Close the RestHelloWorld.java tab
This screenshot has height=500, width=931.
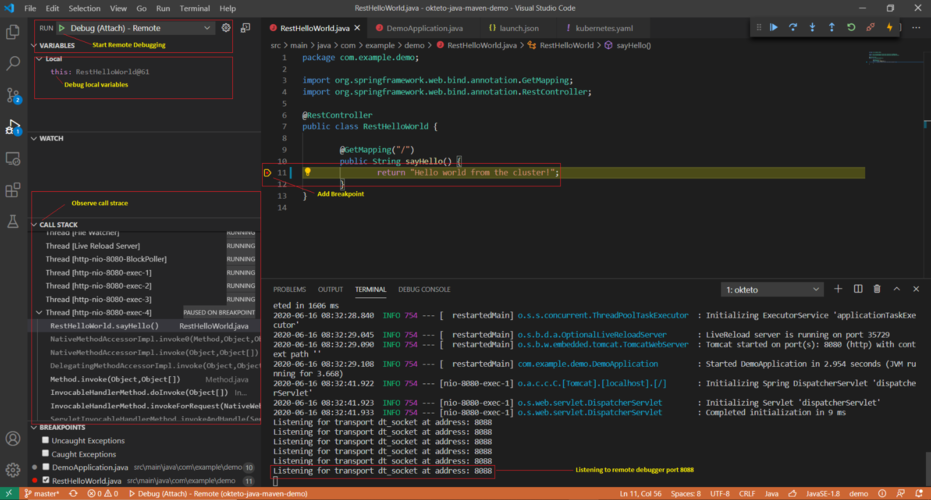(357, 28)
